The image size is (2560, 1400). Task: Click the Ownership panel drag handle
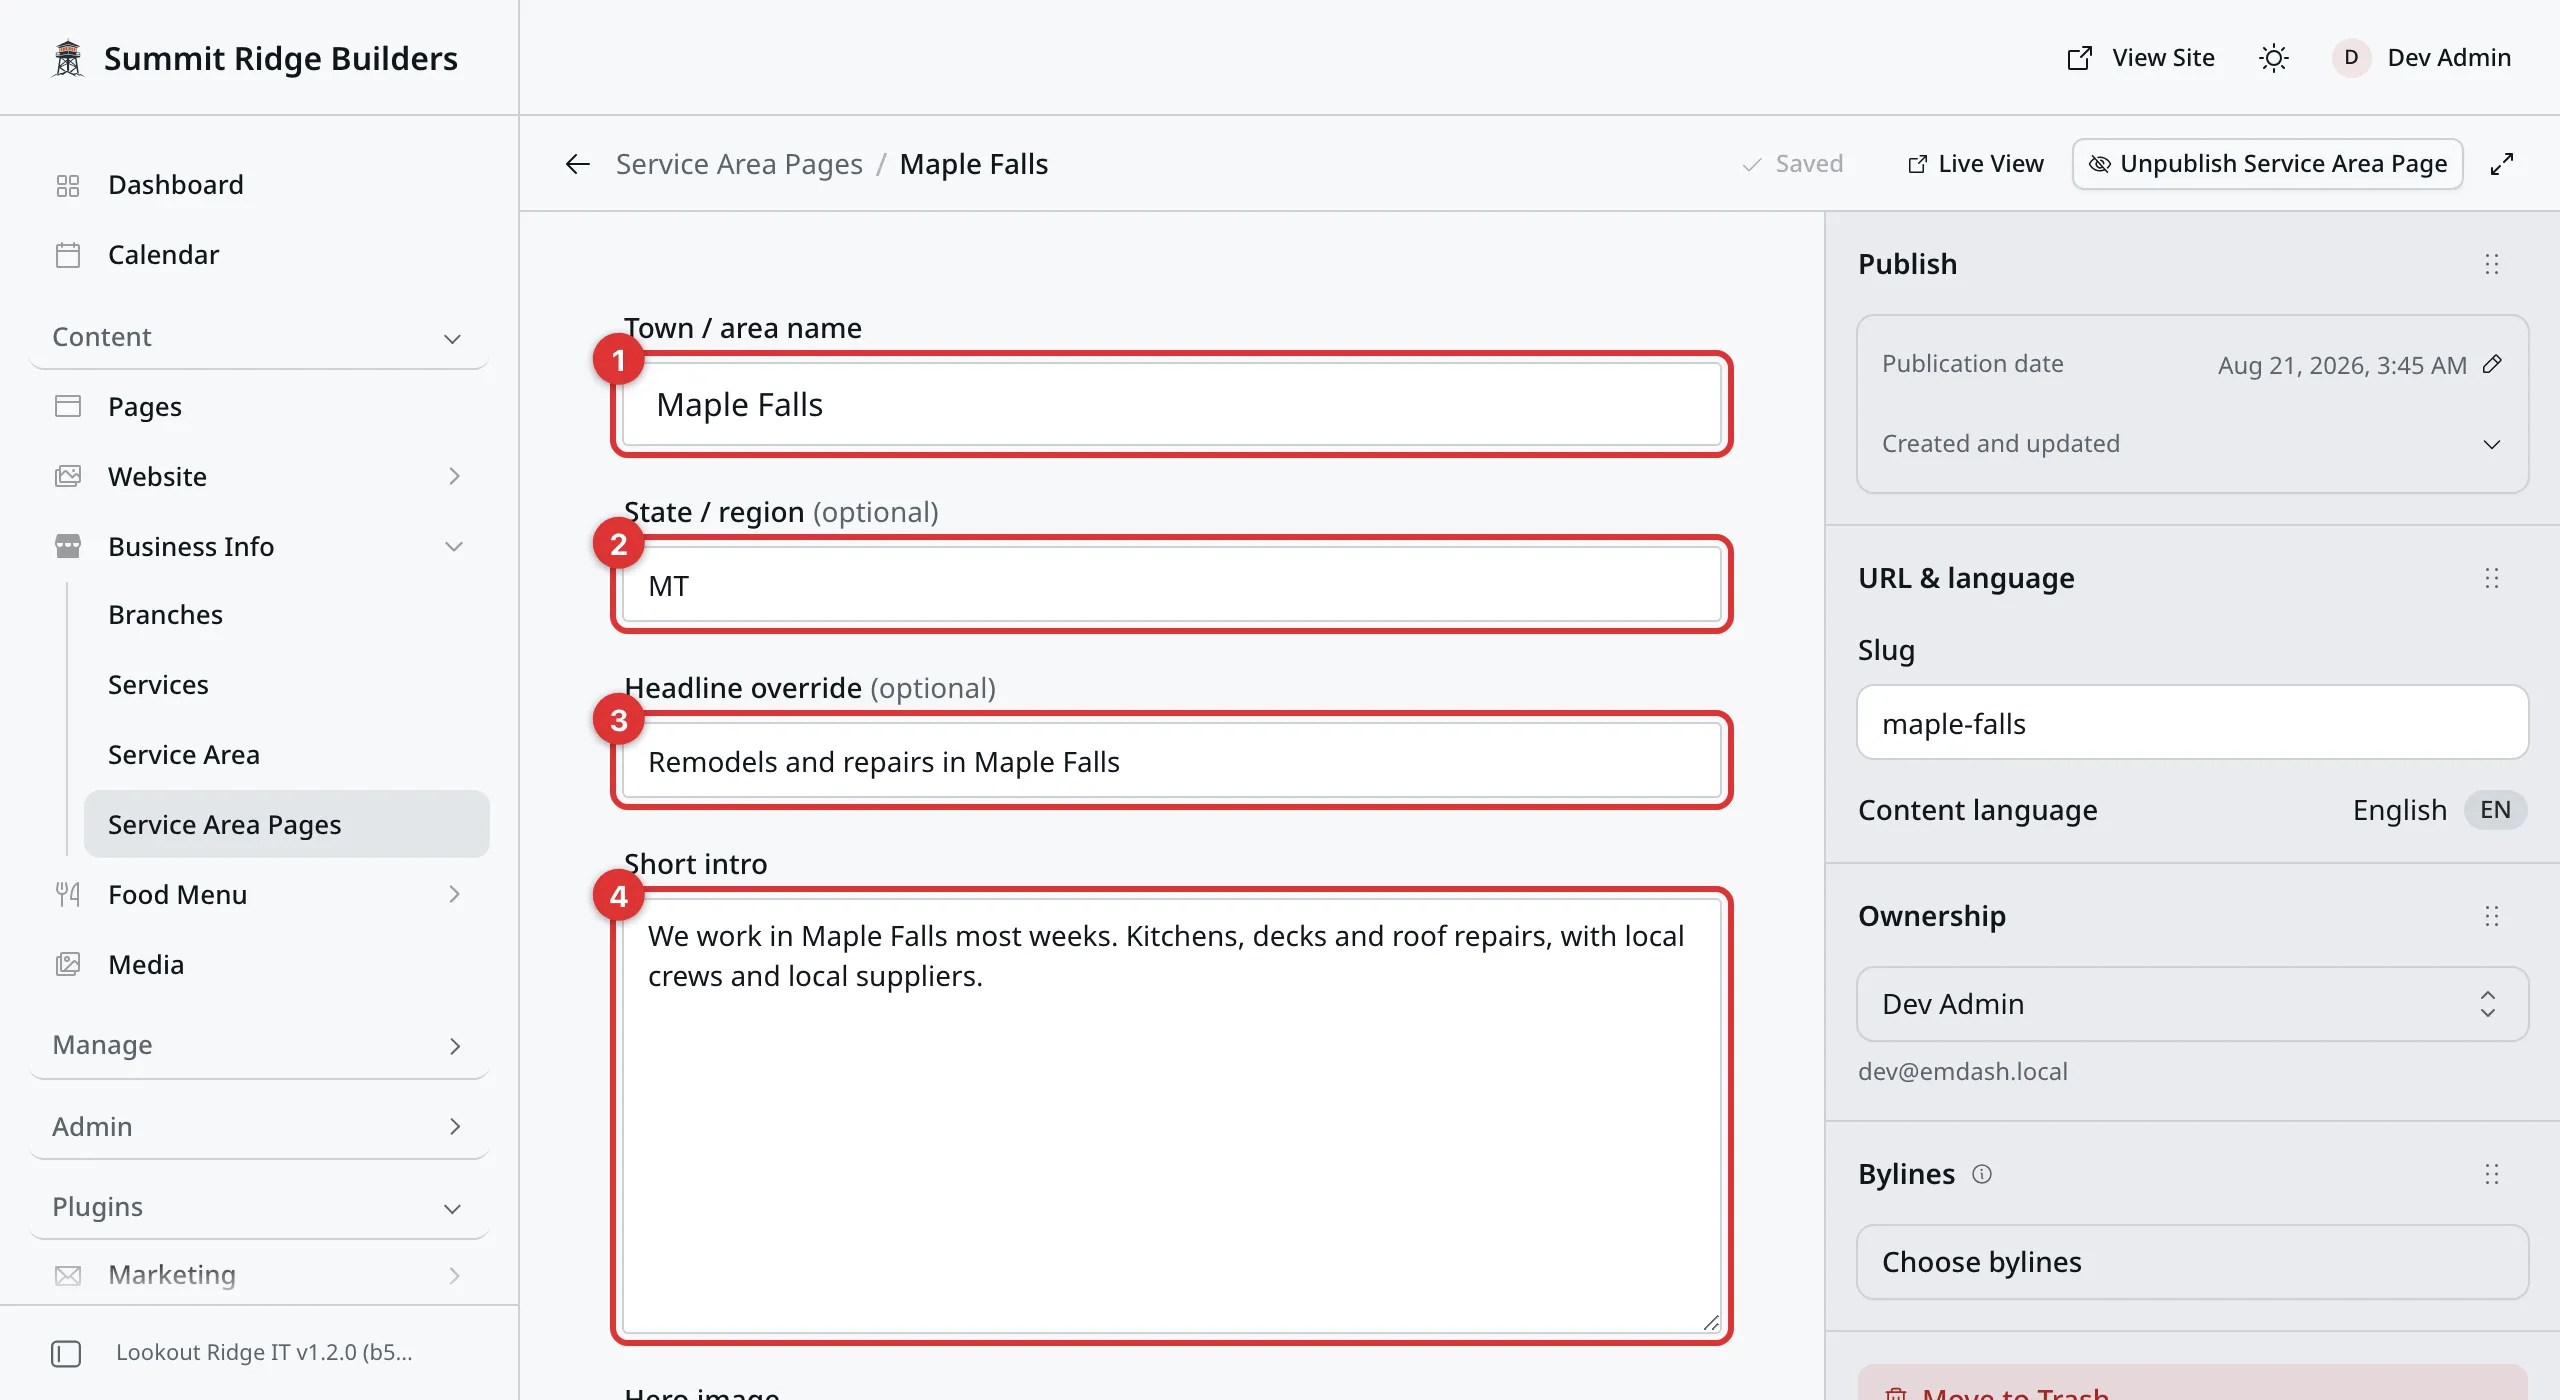coord(2492,916)
